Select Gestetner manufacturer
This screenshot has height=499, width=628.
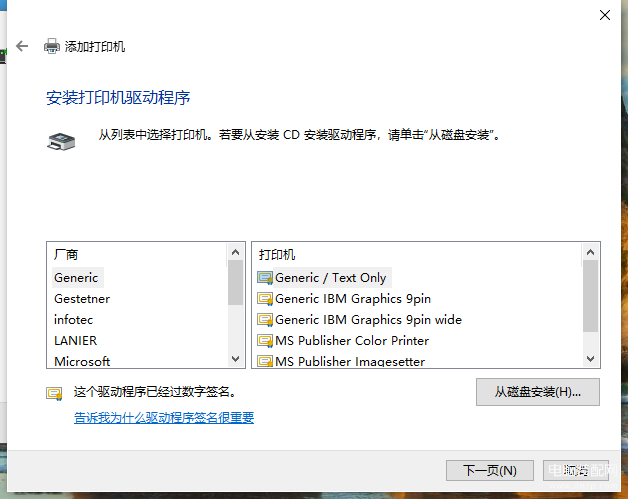pyautogui.click(x=82, y=299)
